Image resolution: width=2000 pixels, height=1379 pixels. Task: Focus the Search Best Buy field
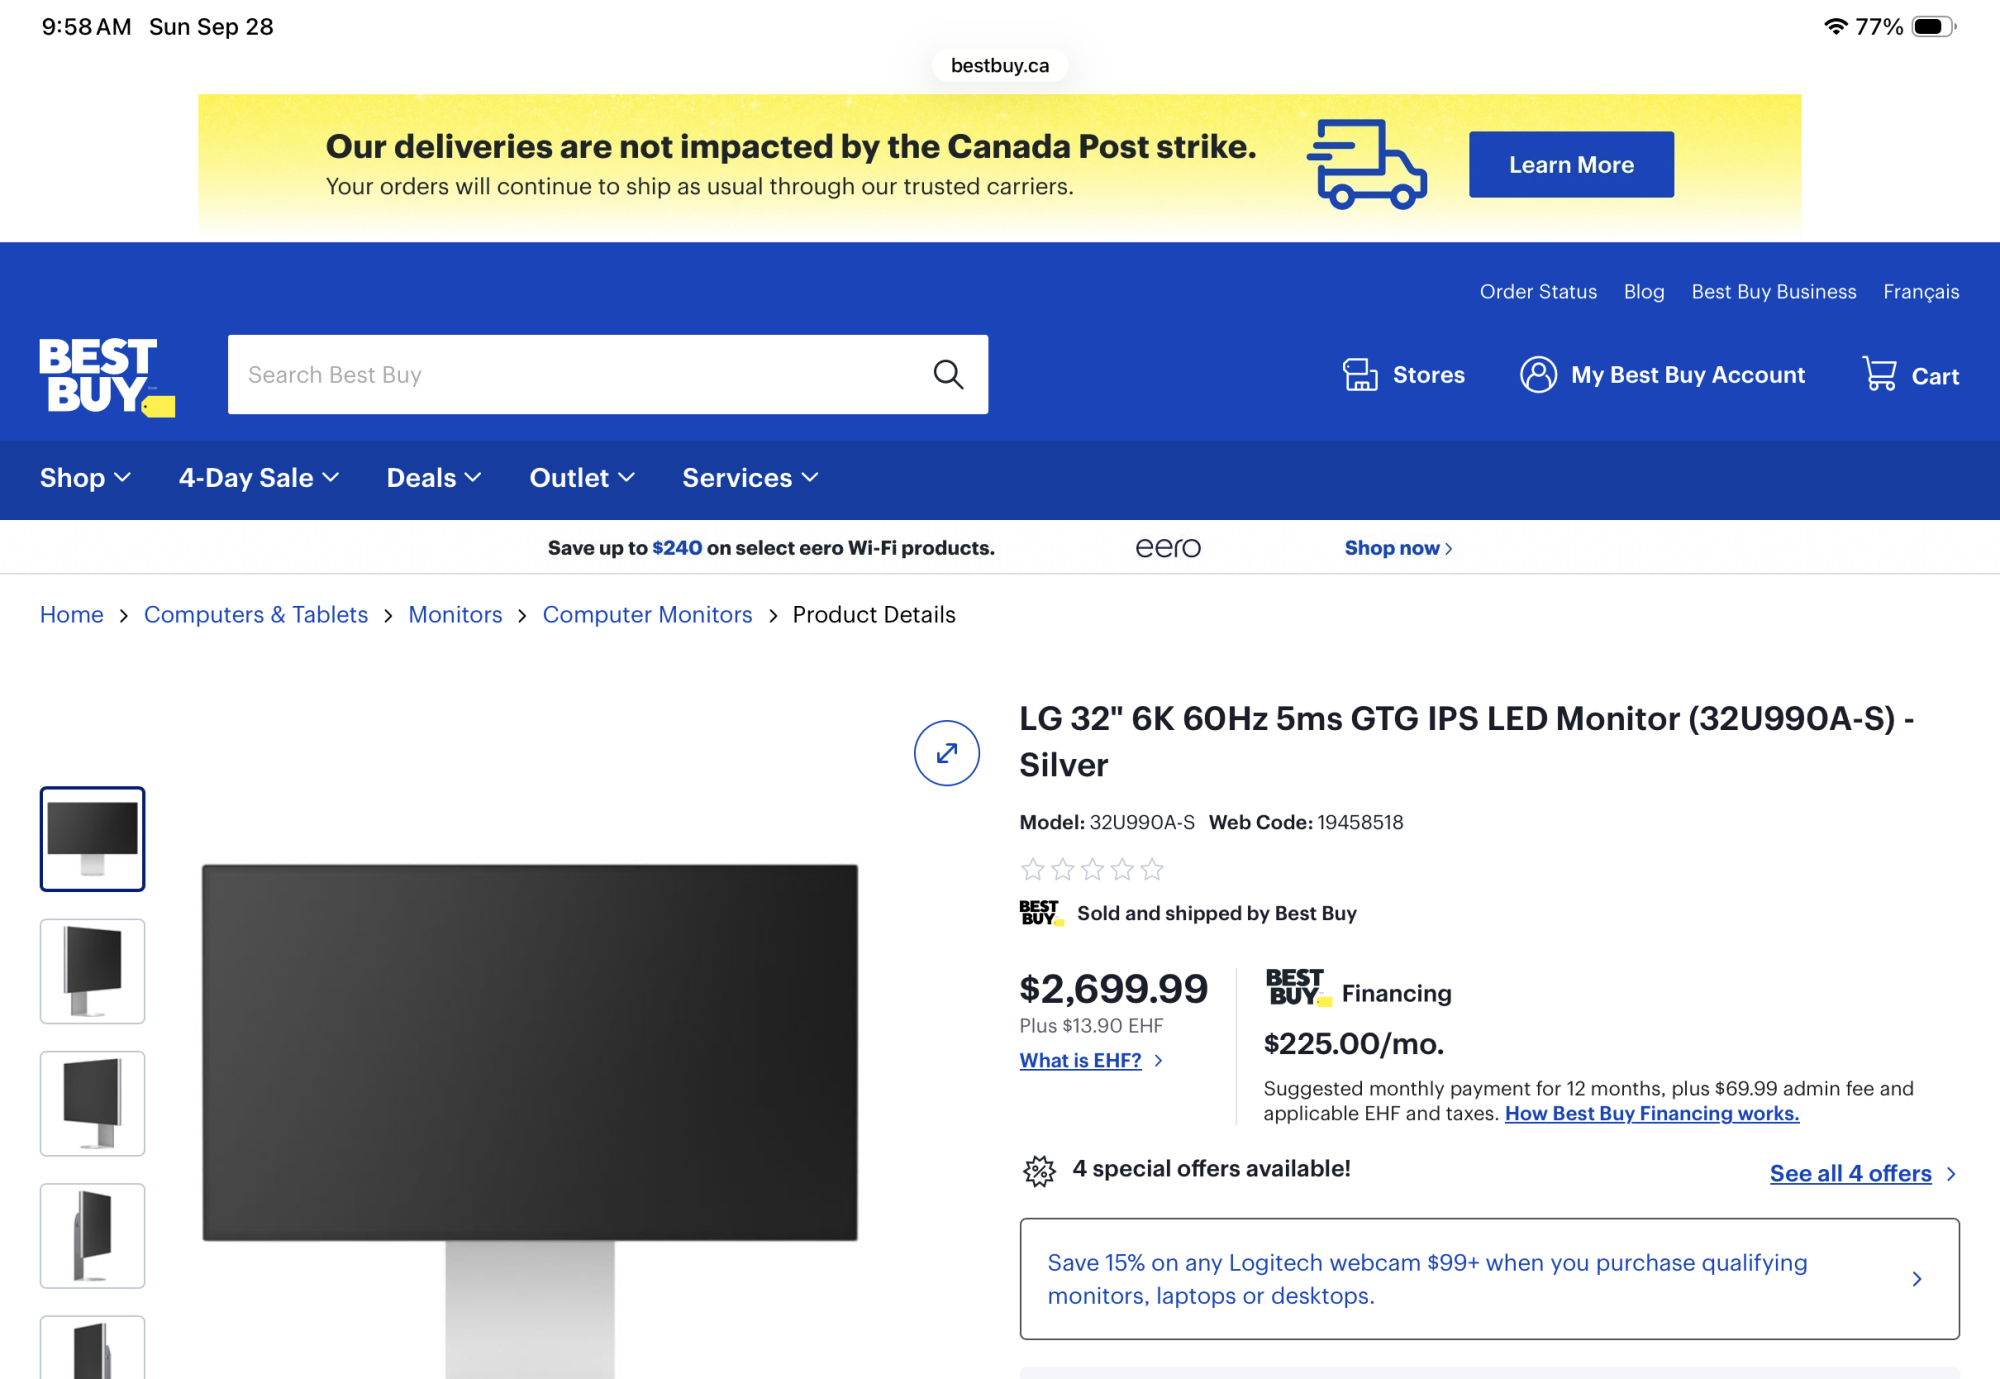(x=570, y=375)
